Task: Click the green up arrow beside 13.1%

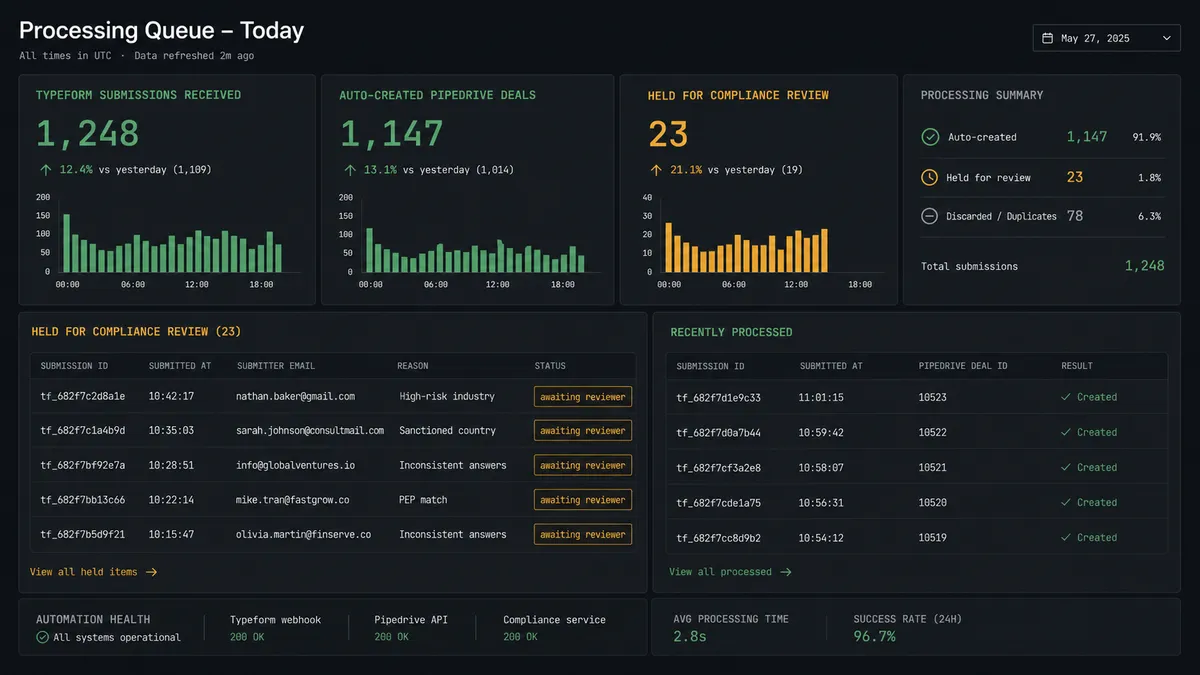Action: pos(349,170)
